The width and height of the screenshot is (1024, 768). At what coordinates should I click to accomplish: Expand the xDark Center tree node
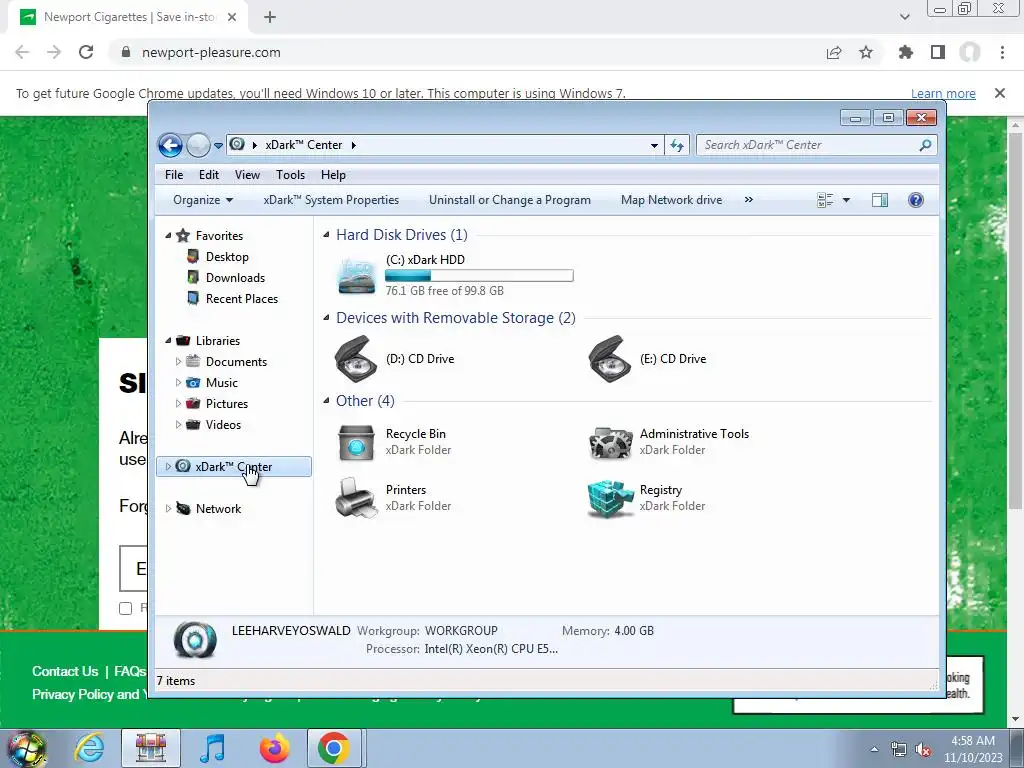pos(168,466)
